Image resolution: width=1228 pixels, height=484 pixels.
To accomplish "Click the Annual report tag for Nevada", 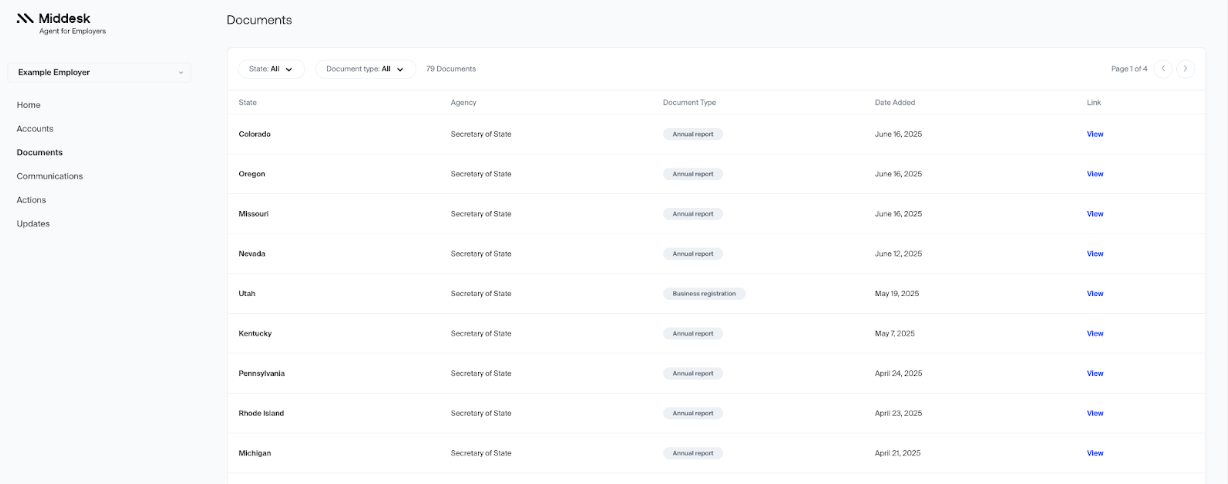I will coord(692,254).
